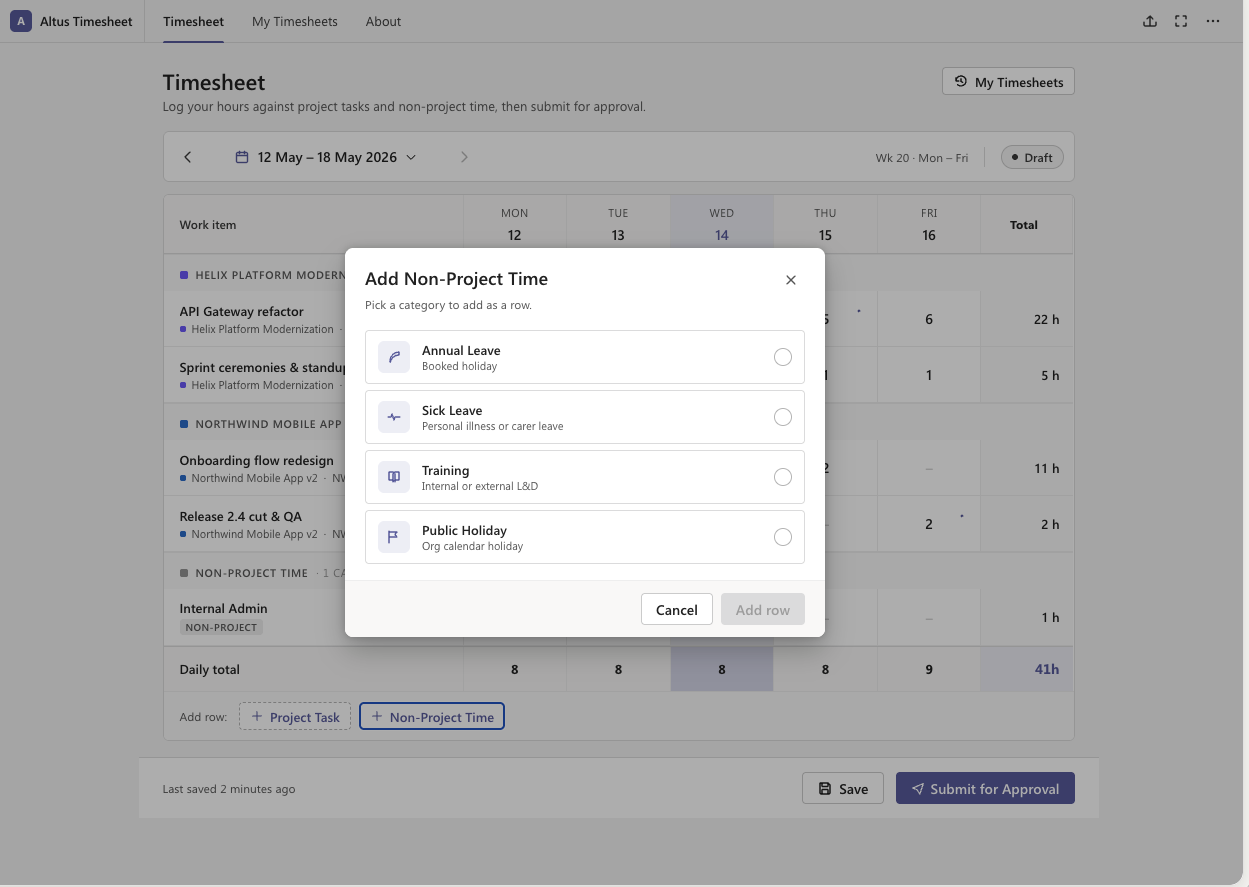Select the Annual Leave radio button
The image size is (1249, 887).
tap(783, 357)
